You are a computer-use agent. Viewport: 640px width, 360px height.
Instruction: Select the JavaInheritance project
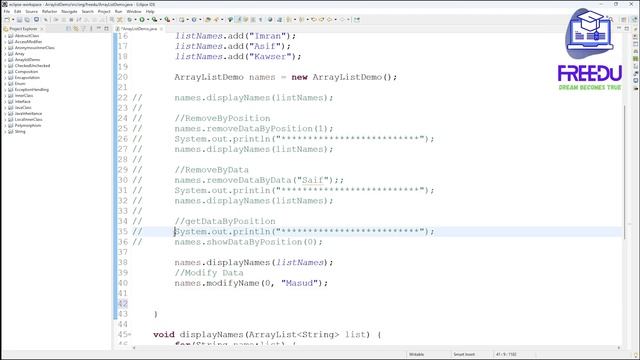[28, 113]
